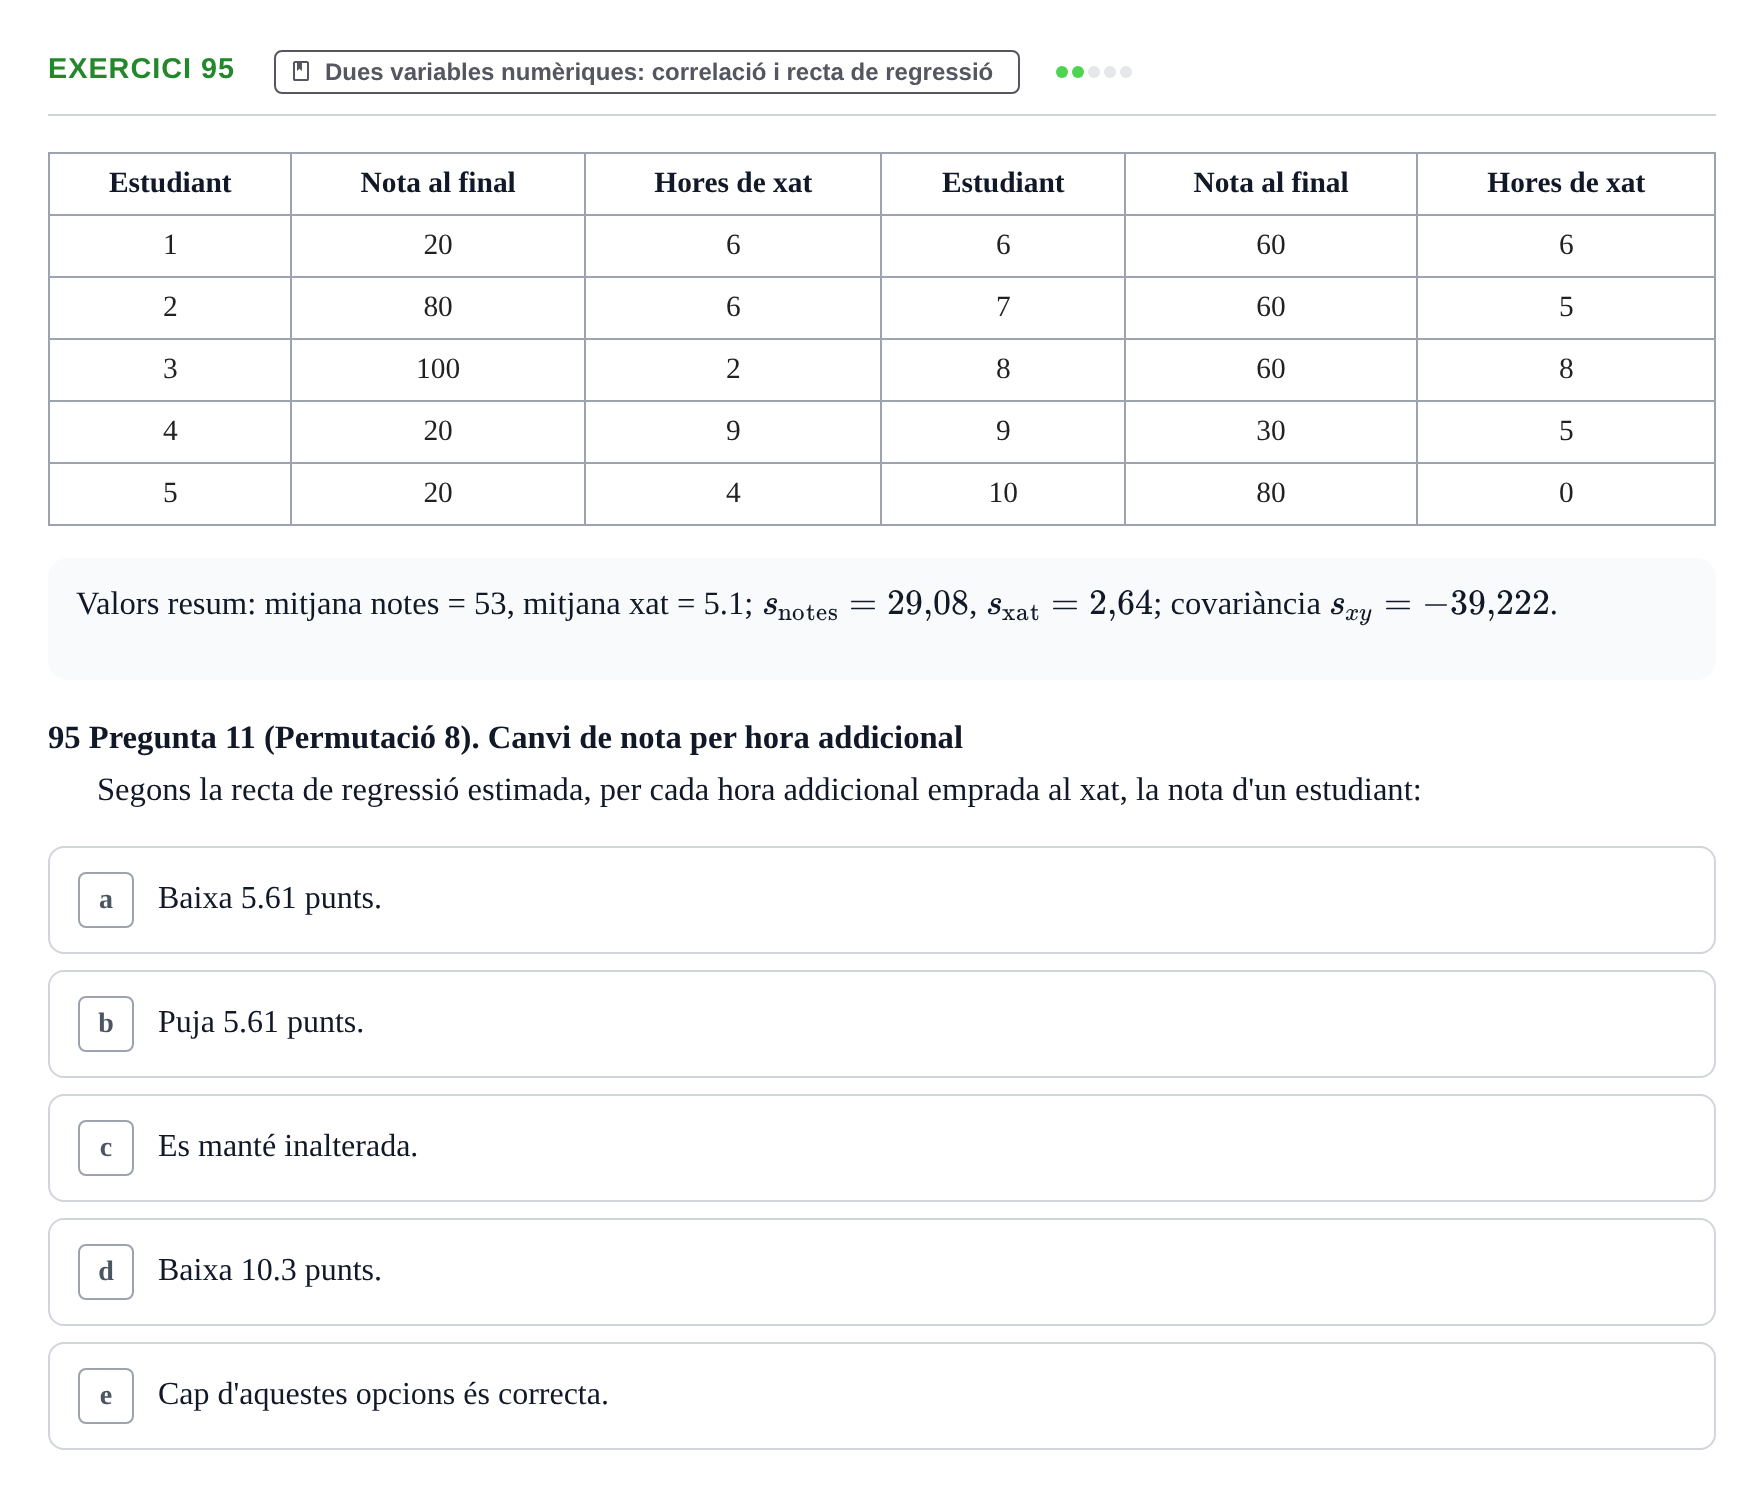
Task: Select answer option a 'Baixa 5.61 punts'
Action: [x=882, y=900]
